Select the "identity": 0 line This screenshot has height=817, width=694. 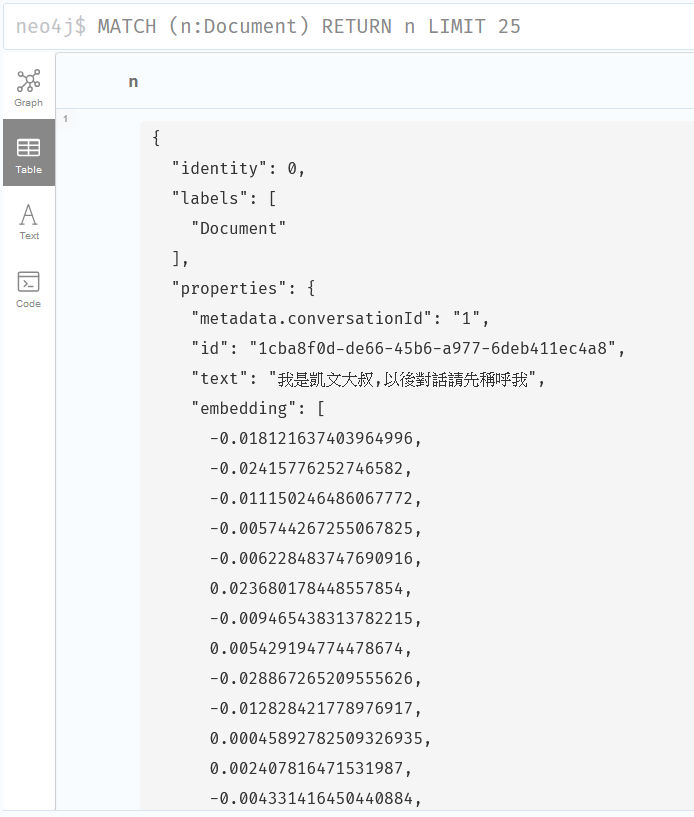(x=238, y=168)
